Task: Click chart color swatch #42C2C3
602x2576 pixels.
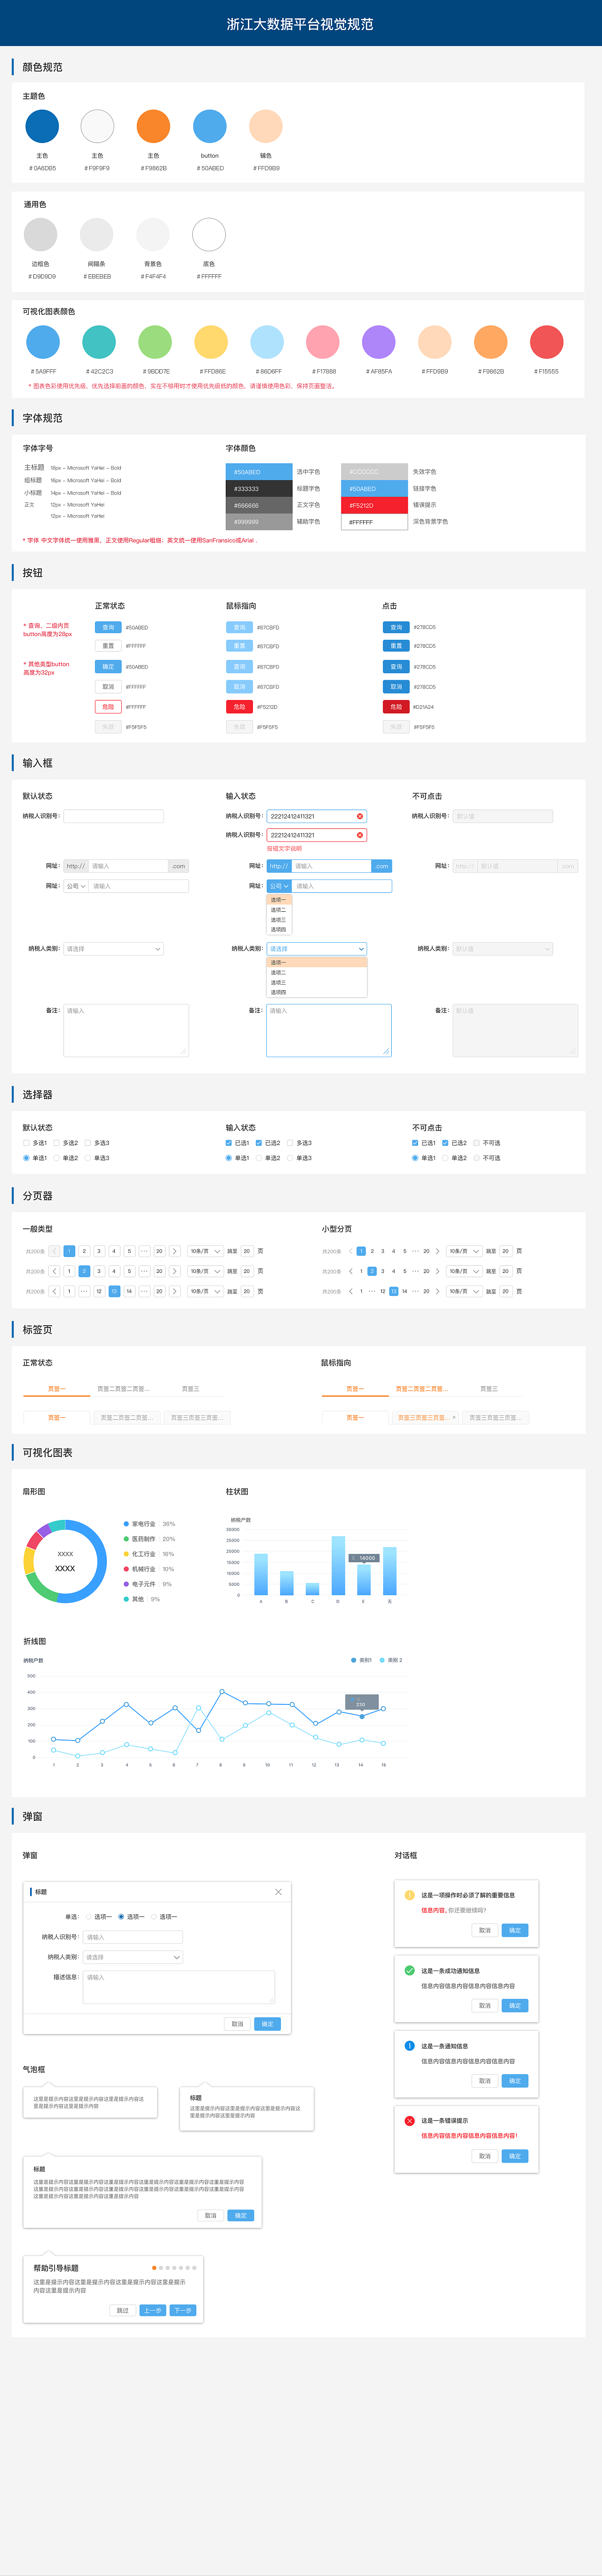Action: [x=98, y=342]
